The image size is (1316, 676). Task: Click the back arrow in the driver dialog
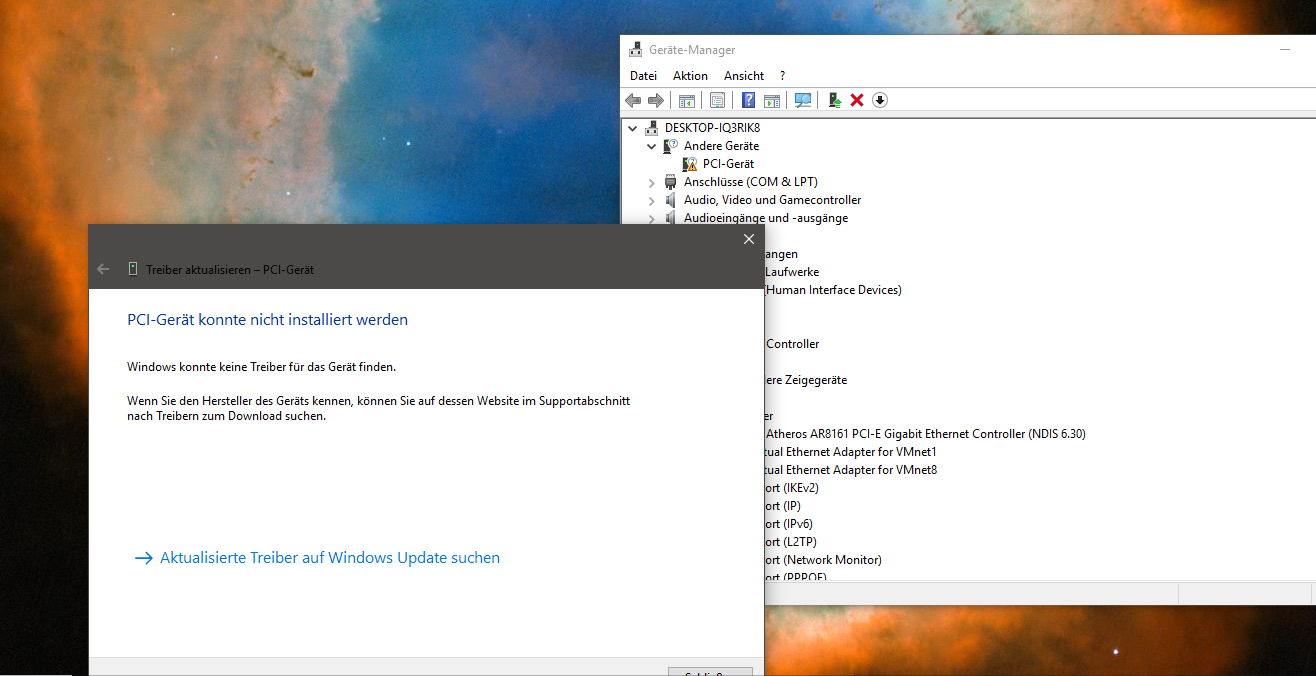(x=103, y=269)
